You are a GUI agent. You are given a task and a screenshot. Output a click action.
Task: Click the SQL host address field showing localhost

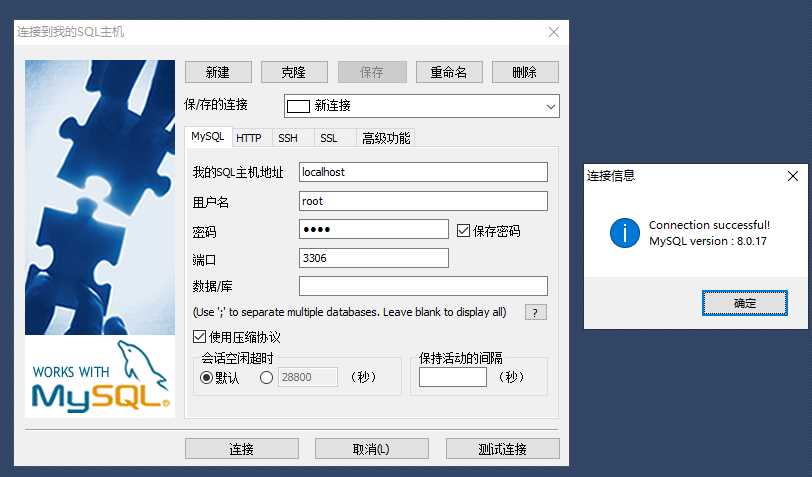tap(423, 172)
